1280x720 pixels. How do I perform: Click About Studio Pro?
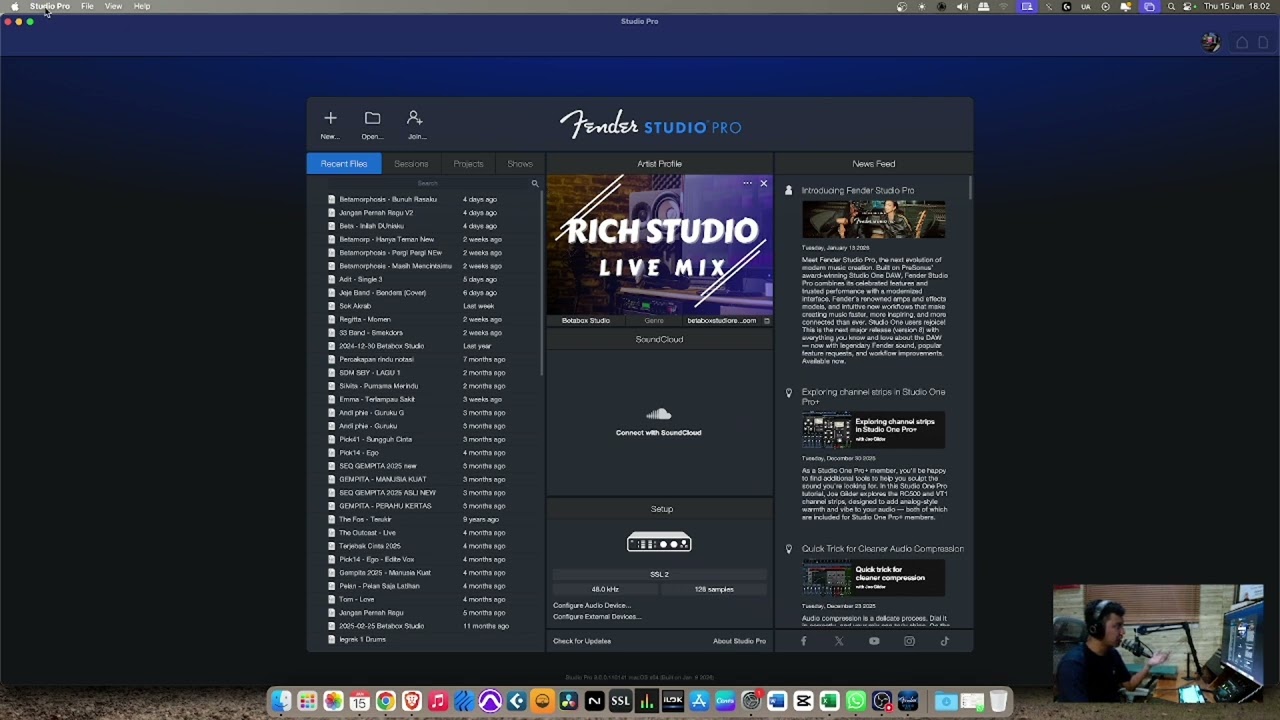click(x=739, y=641)
